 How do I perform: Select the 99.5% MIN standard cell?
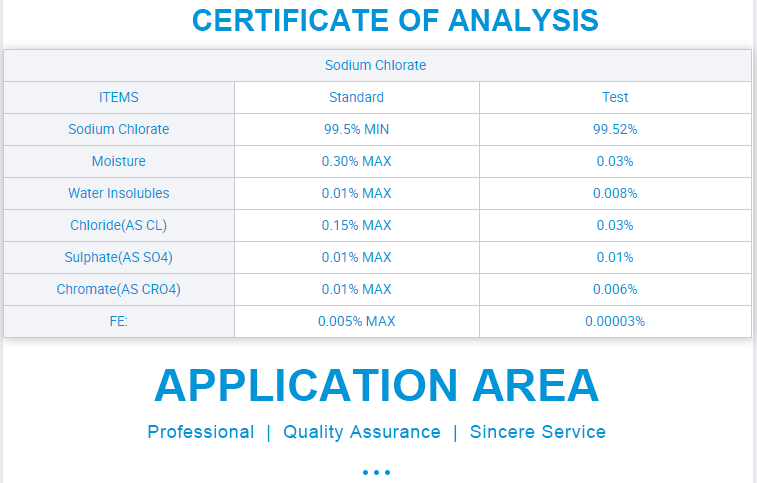coord(356,129)
